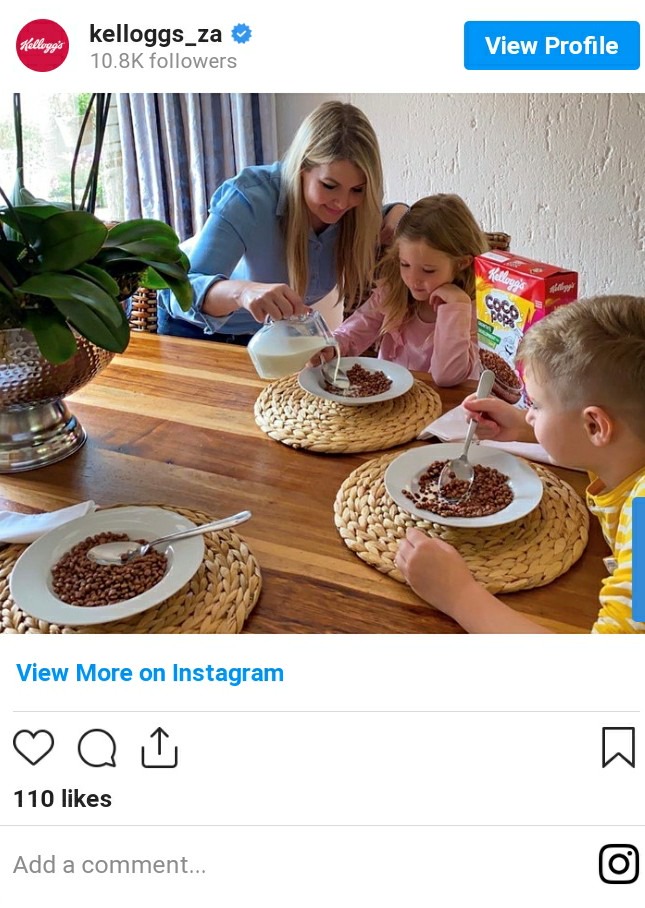The width and height of the screenshot is (645, 908).
Task: Click the blue verified badge beside kelloggs_za
Action: (241, 34)
